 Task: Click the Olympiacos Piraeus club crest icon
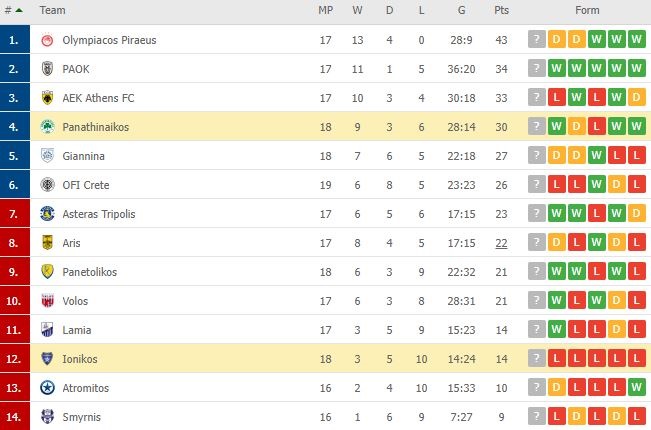click(x=47, y=40)
